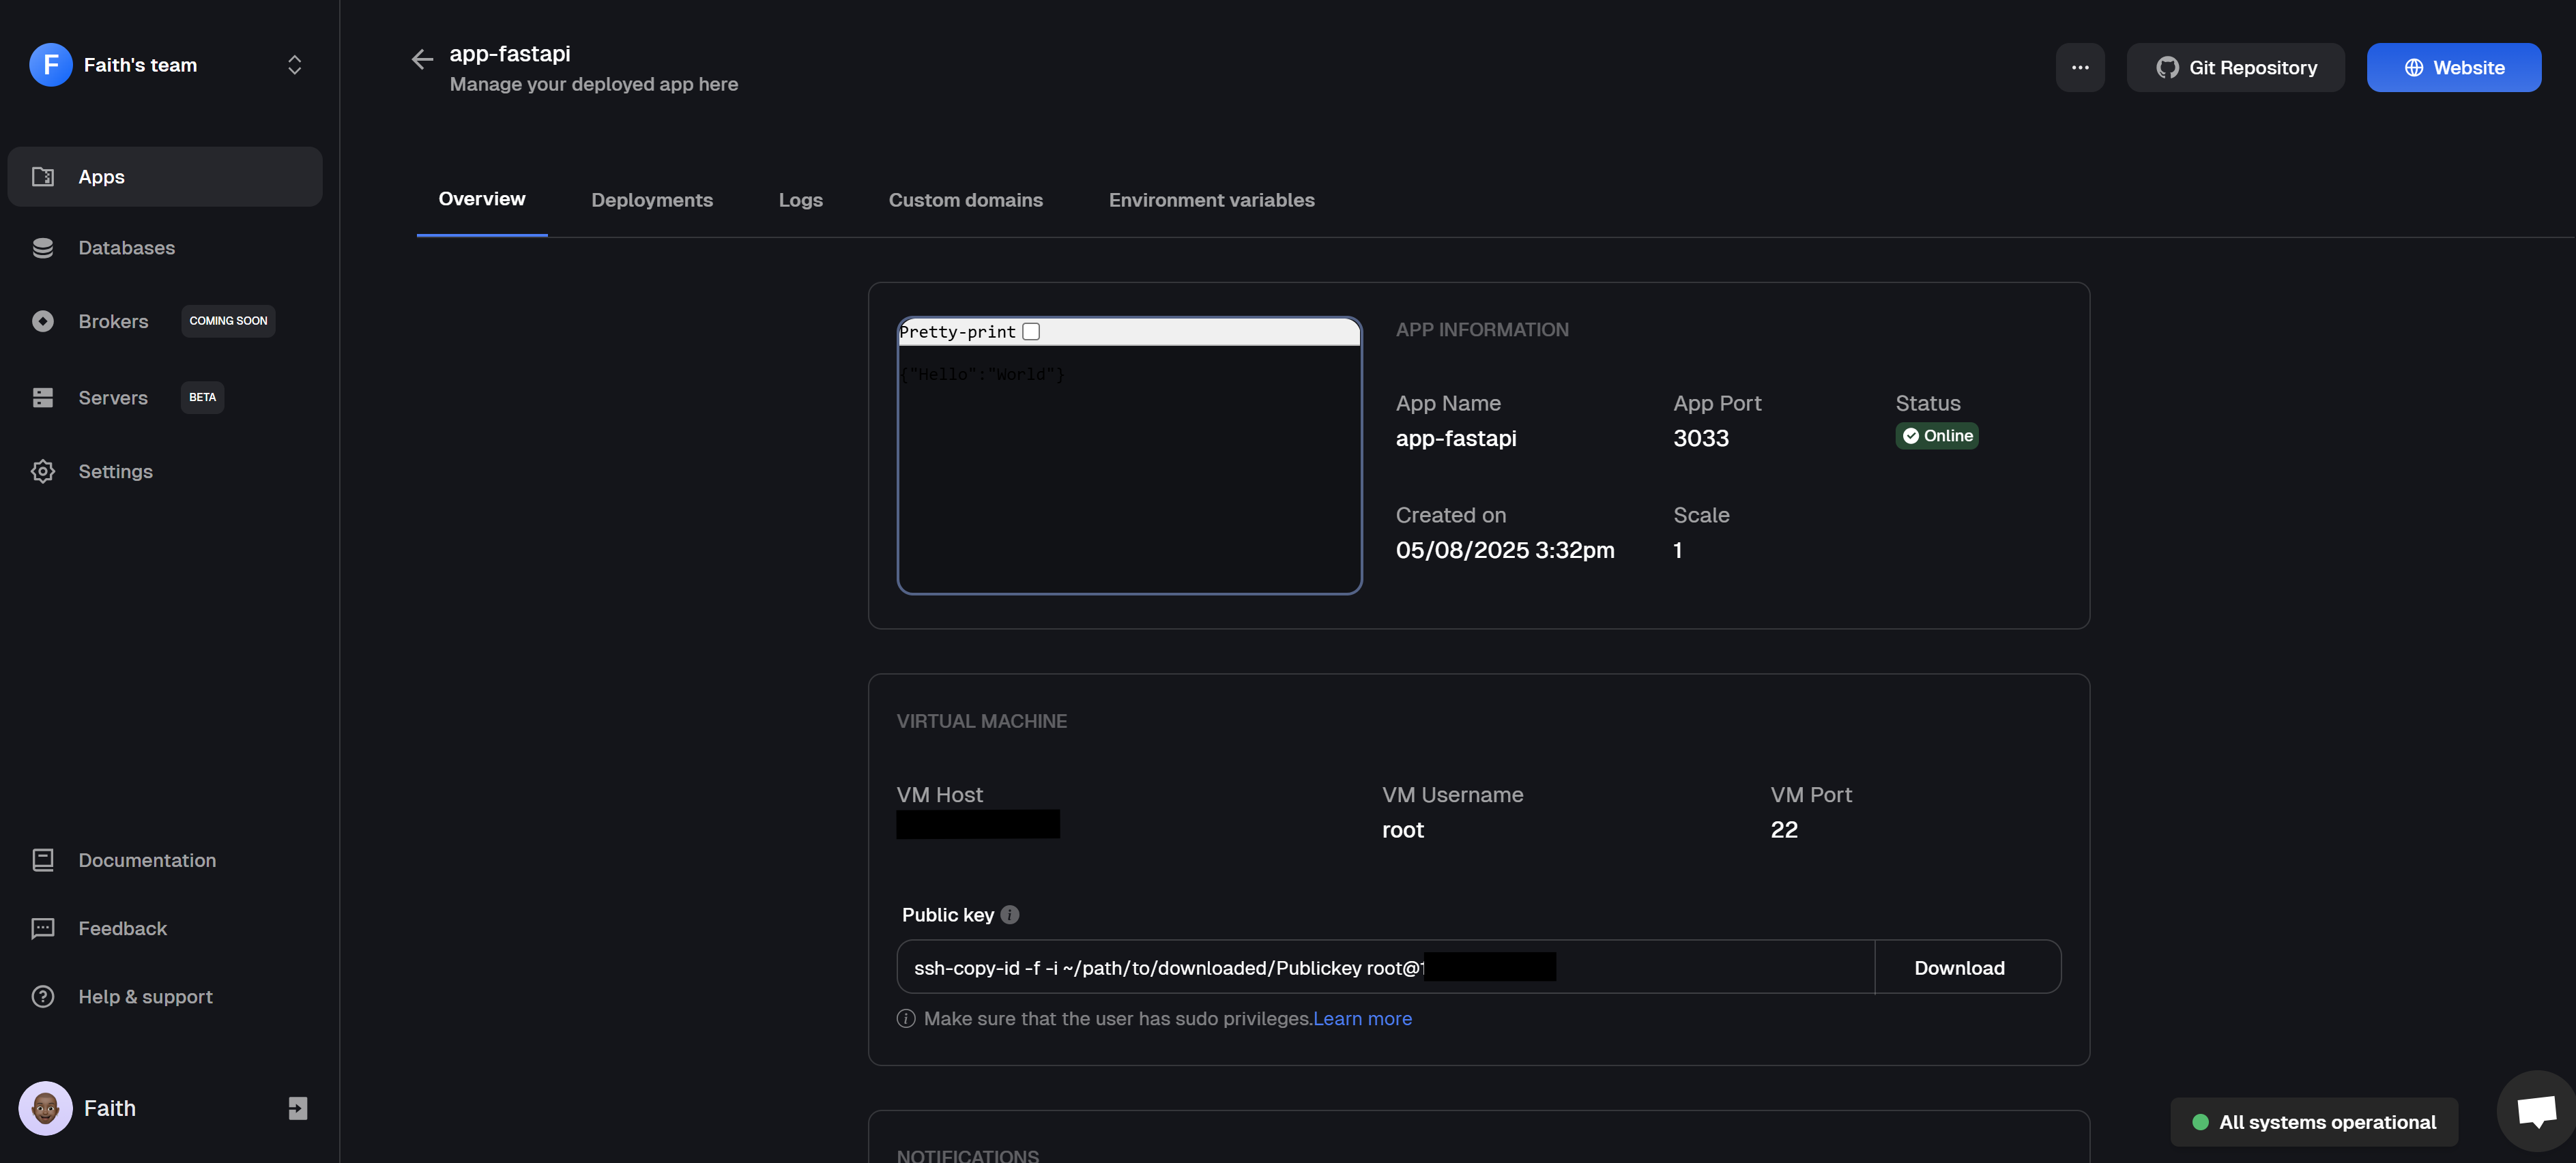The height and width of the screenshot is (1163, 2576).
Task: Open the chat widget bubble
Action: (2536, 1110)
